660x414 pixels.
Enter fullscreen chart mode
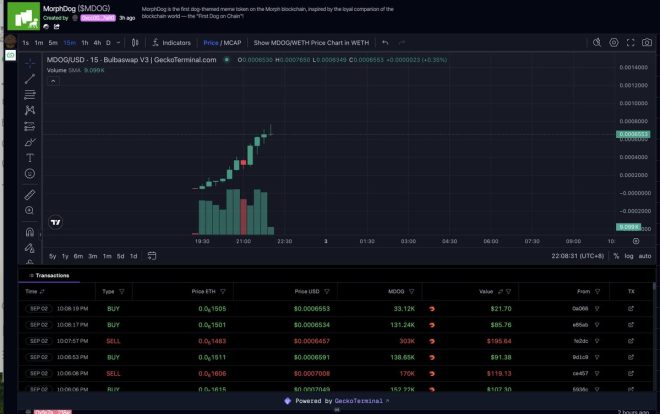[630, 42]
